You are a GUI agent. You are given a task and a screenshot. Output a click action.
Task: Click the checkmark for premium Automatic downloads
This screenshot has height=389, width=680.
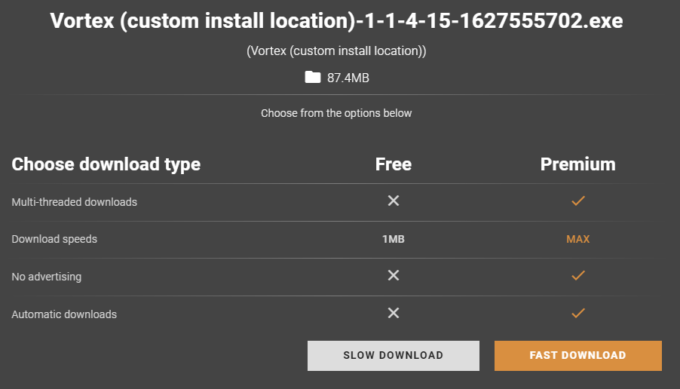pos(578,313)
